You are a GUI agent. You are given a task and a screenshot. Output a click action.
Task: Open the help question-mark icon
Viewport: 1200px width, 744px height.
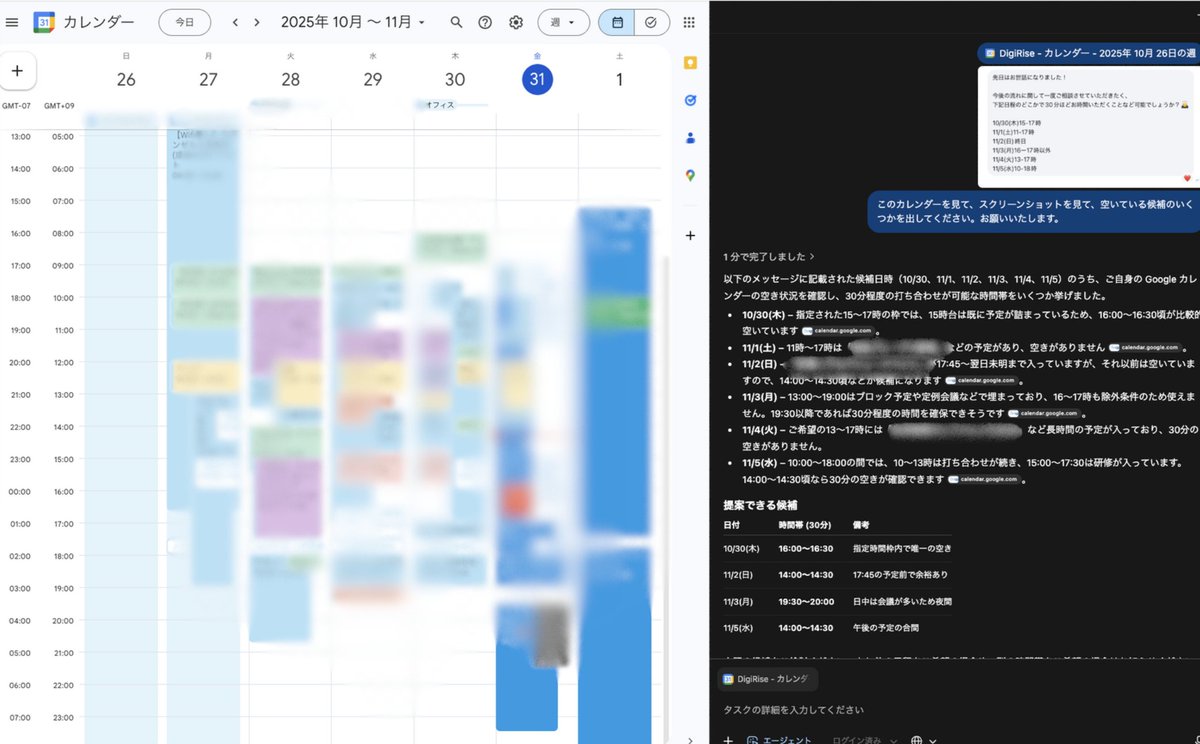point(485,22)
